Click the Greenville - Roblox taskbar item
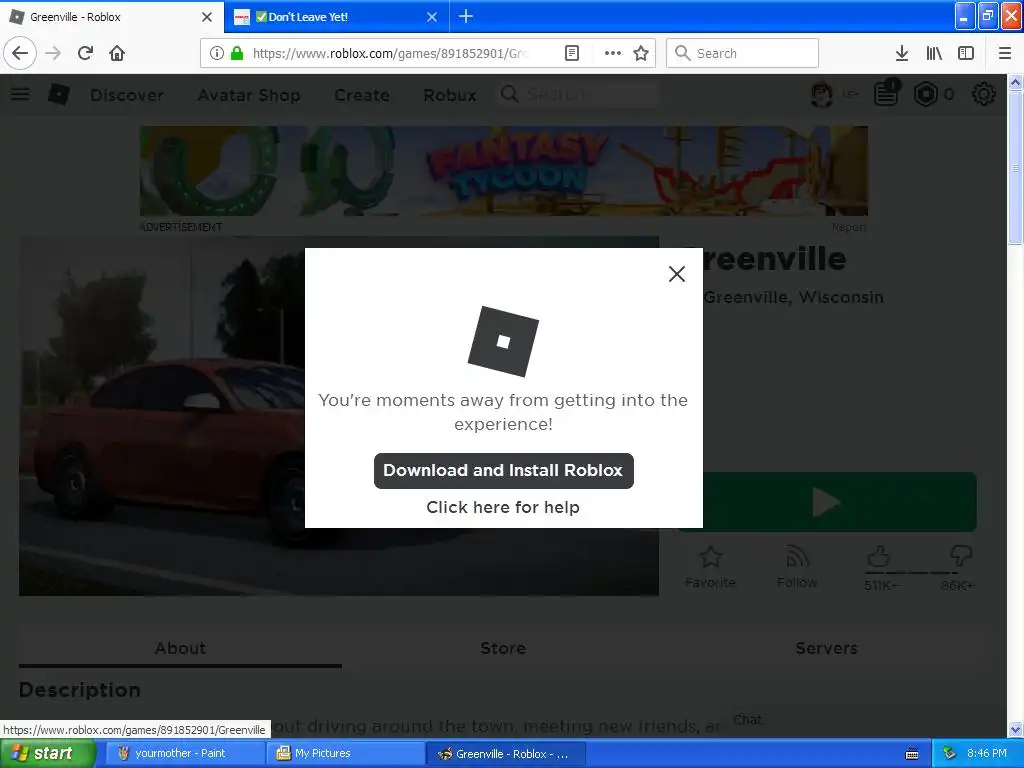The height and width of the screenshot is (768, 1024). pos(506,754)
